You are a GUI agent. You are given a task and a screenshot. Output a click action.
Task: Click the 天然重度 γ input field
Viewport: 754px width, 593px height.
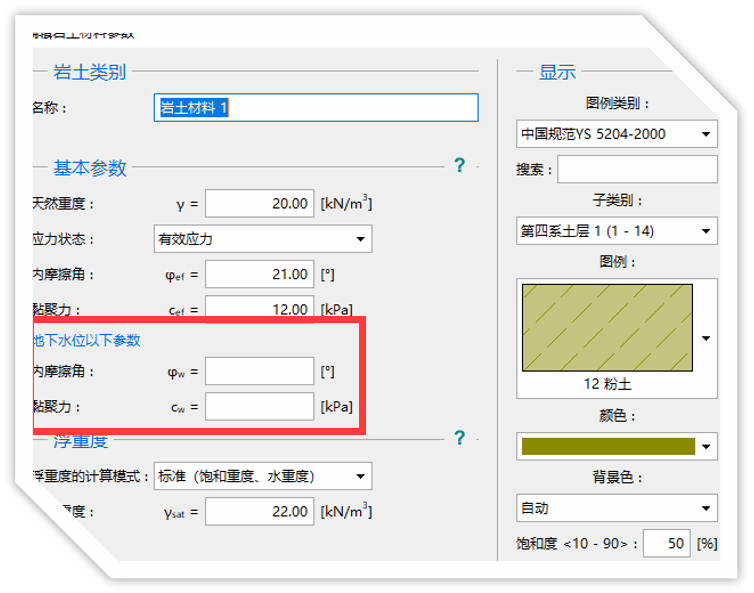click(259, 204)
